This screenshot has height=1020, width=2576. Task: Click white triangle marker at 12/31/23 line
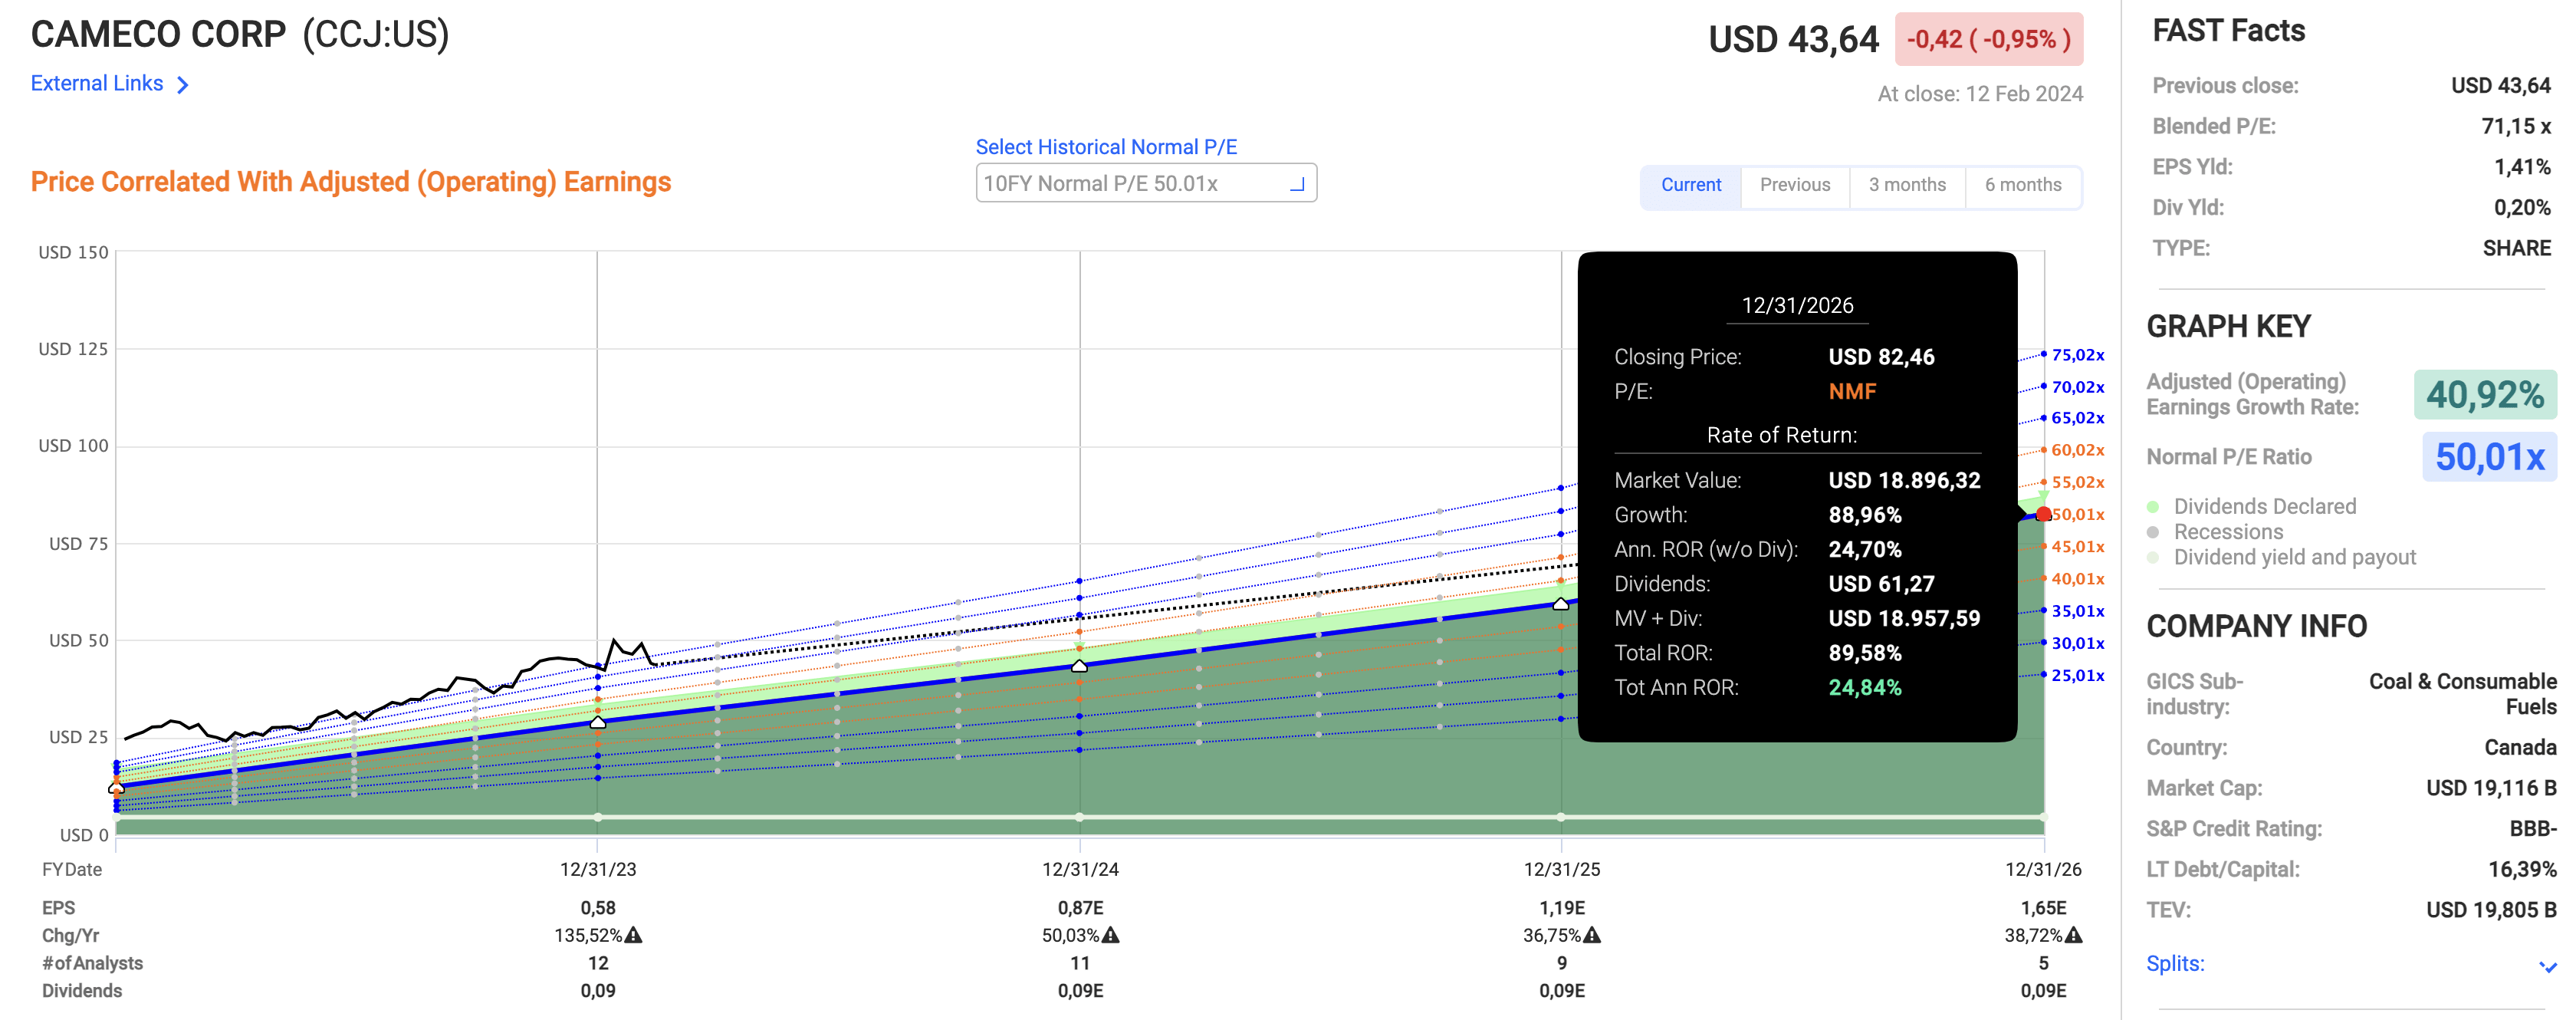click(x=598, y=722)
